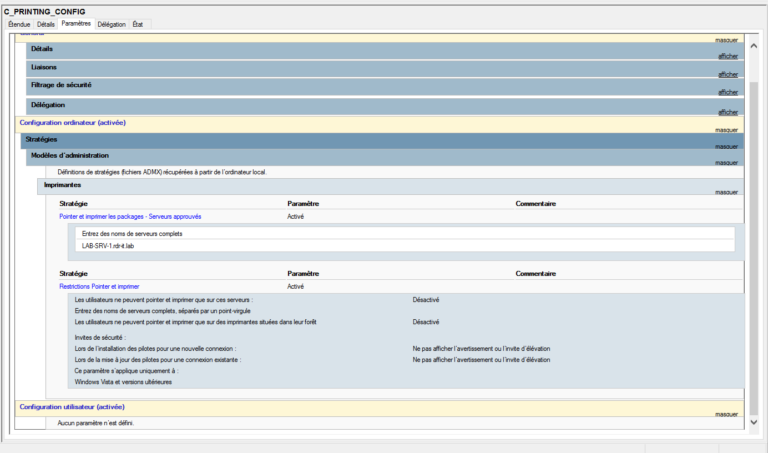Click the Configuration ordinateur (activée) heading
The image size is (768, 453).
(72, 122)
